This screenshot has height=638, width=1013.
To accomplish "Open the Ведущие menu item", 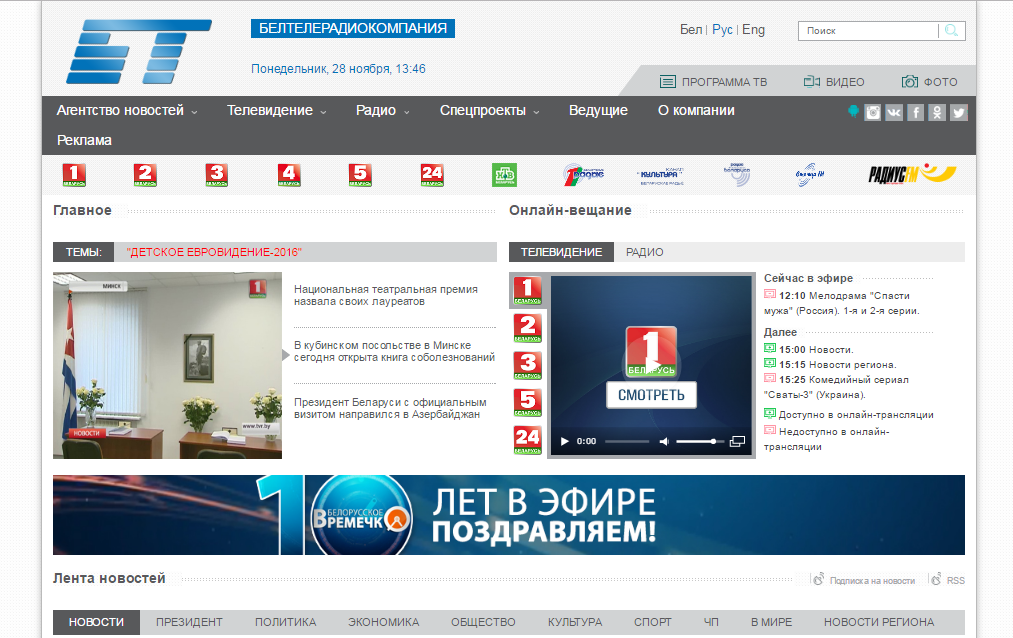I will [x=598, y=110].
